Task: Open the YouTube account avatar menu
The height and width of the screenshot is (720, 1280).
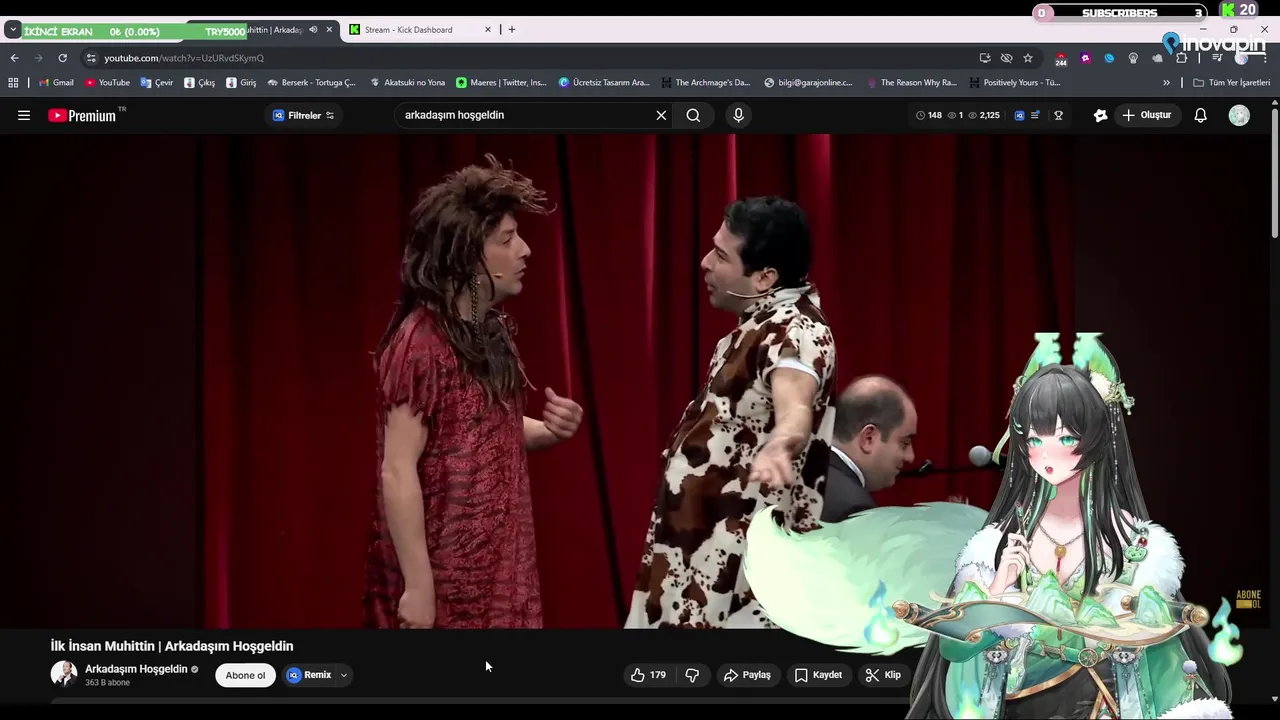Action: 1239,115
